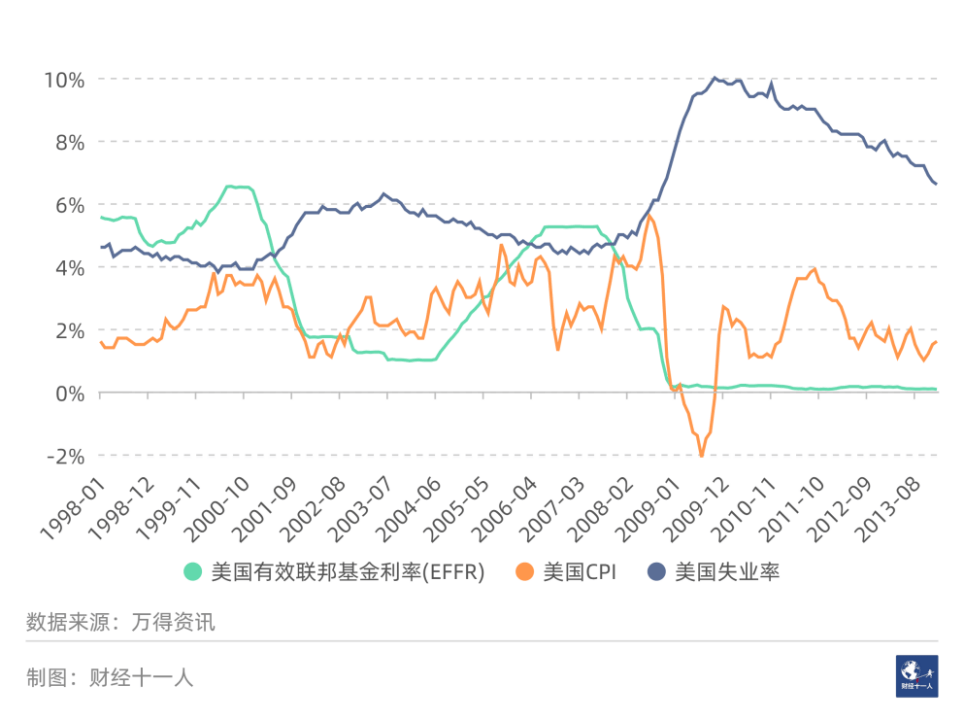The width and height of the screenshot is (964, 720).
Task: Click the unemployment line's peak near 10%
Action: 714,78
